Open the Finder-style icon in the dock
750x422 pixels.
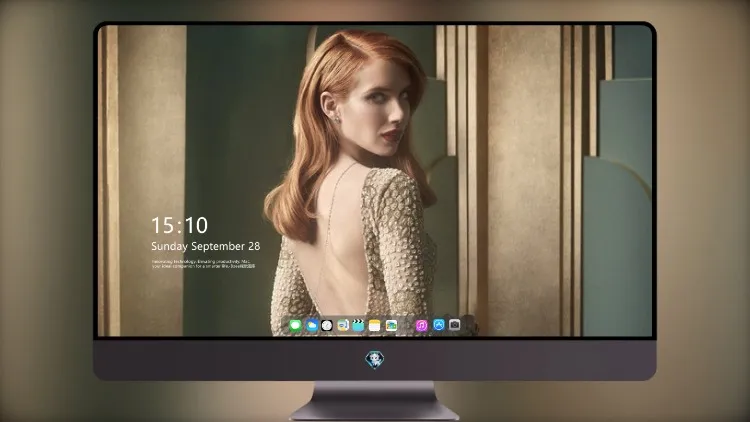[x=342, y=326]
